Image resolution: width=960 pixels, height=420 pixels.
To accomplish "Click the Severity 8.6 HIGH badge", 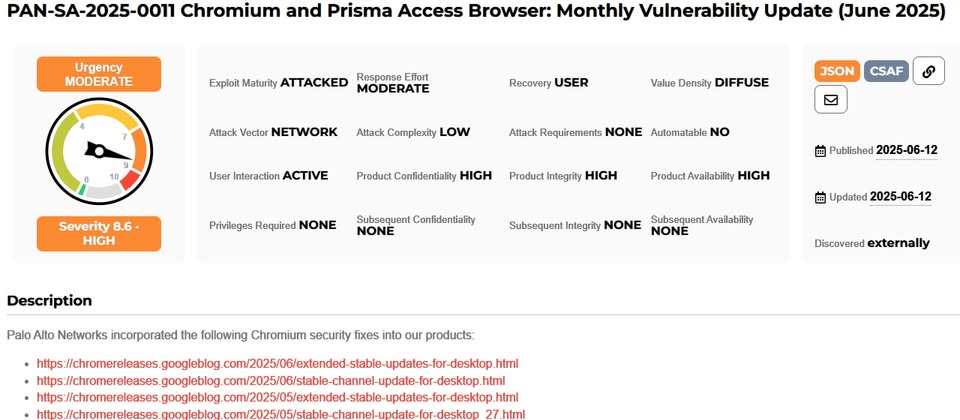I will [x=99, y=233].
